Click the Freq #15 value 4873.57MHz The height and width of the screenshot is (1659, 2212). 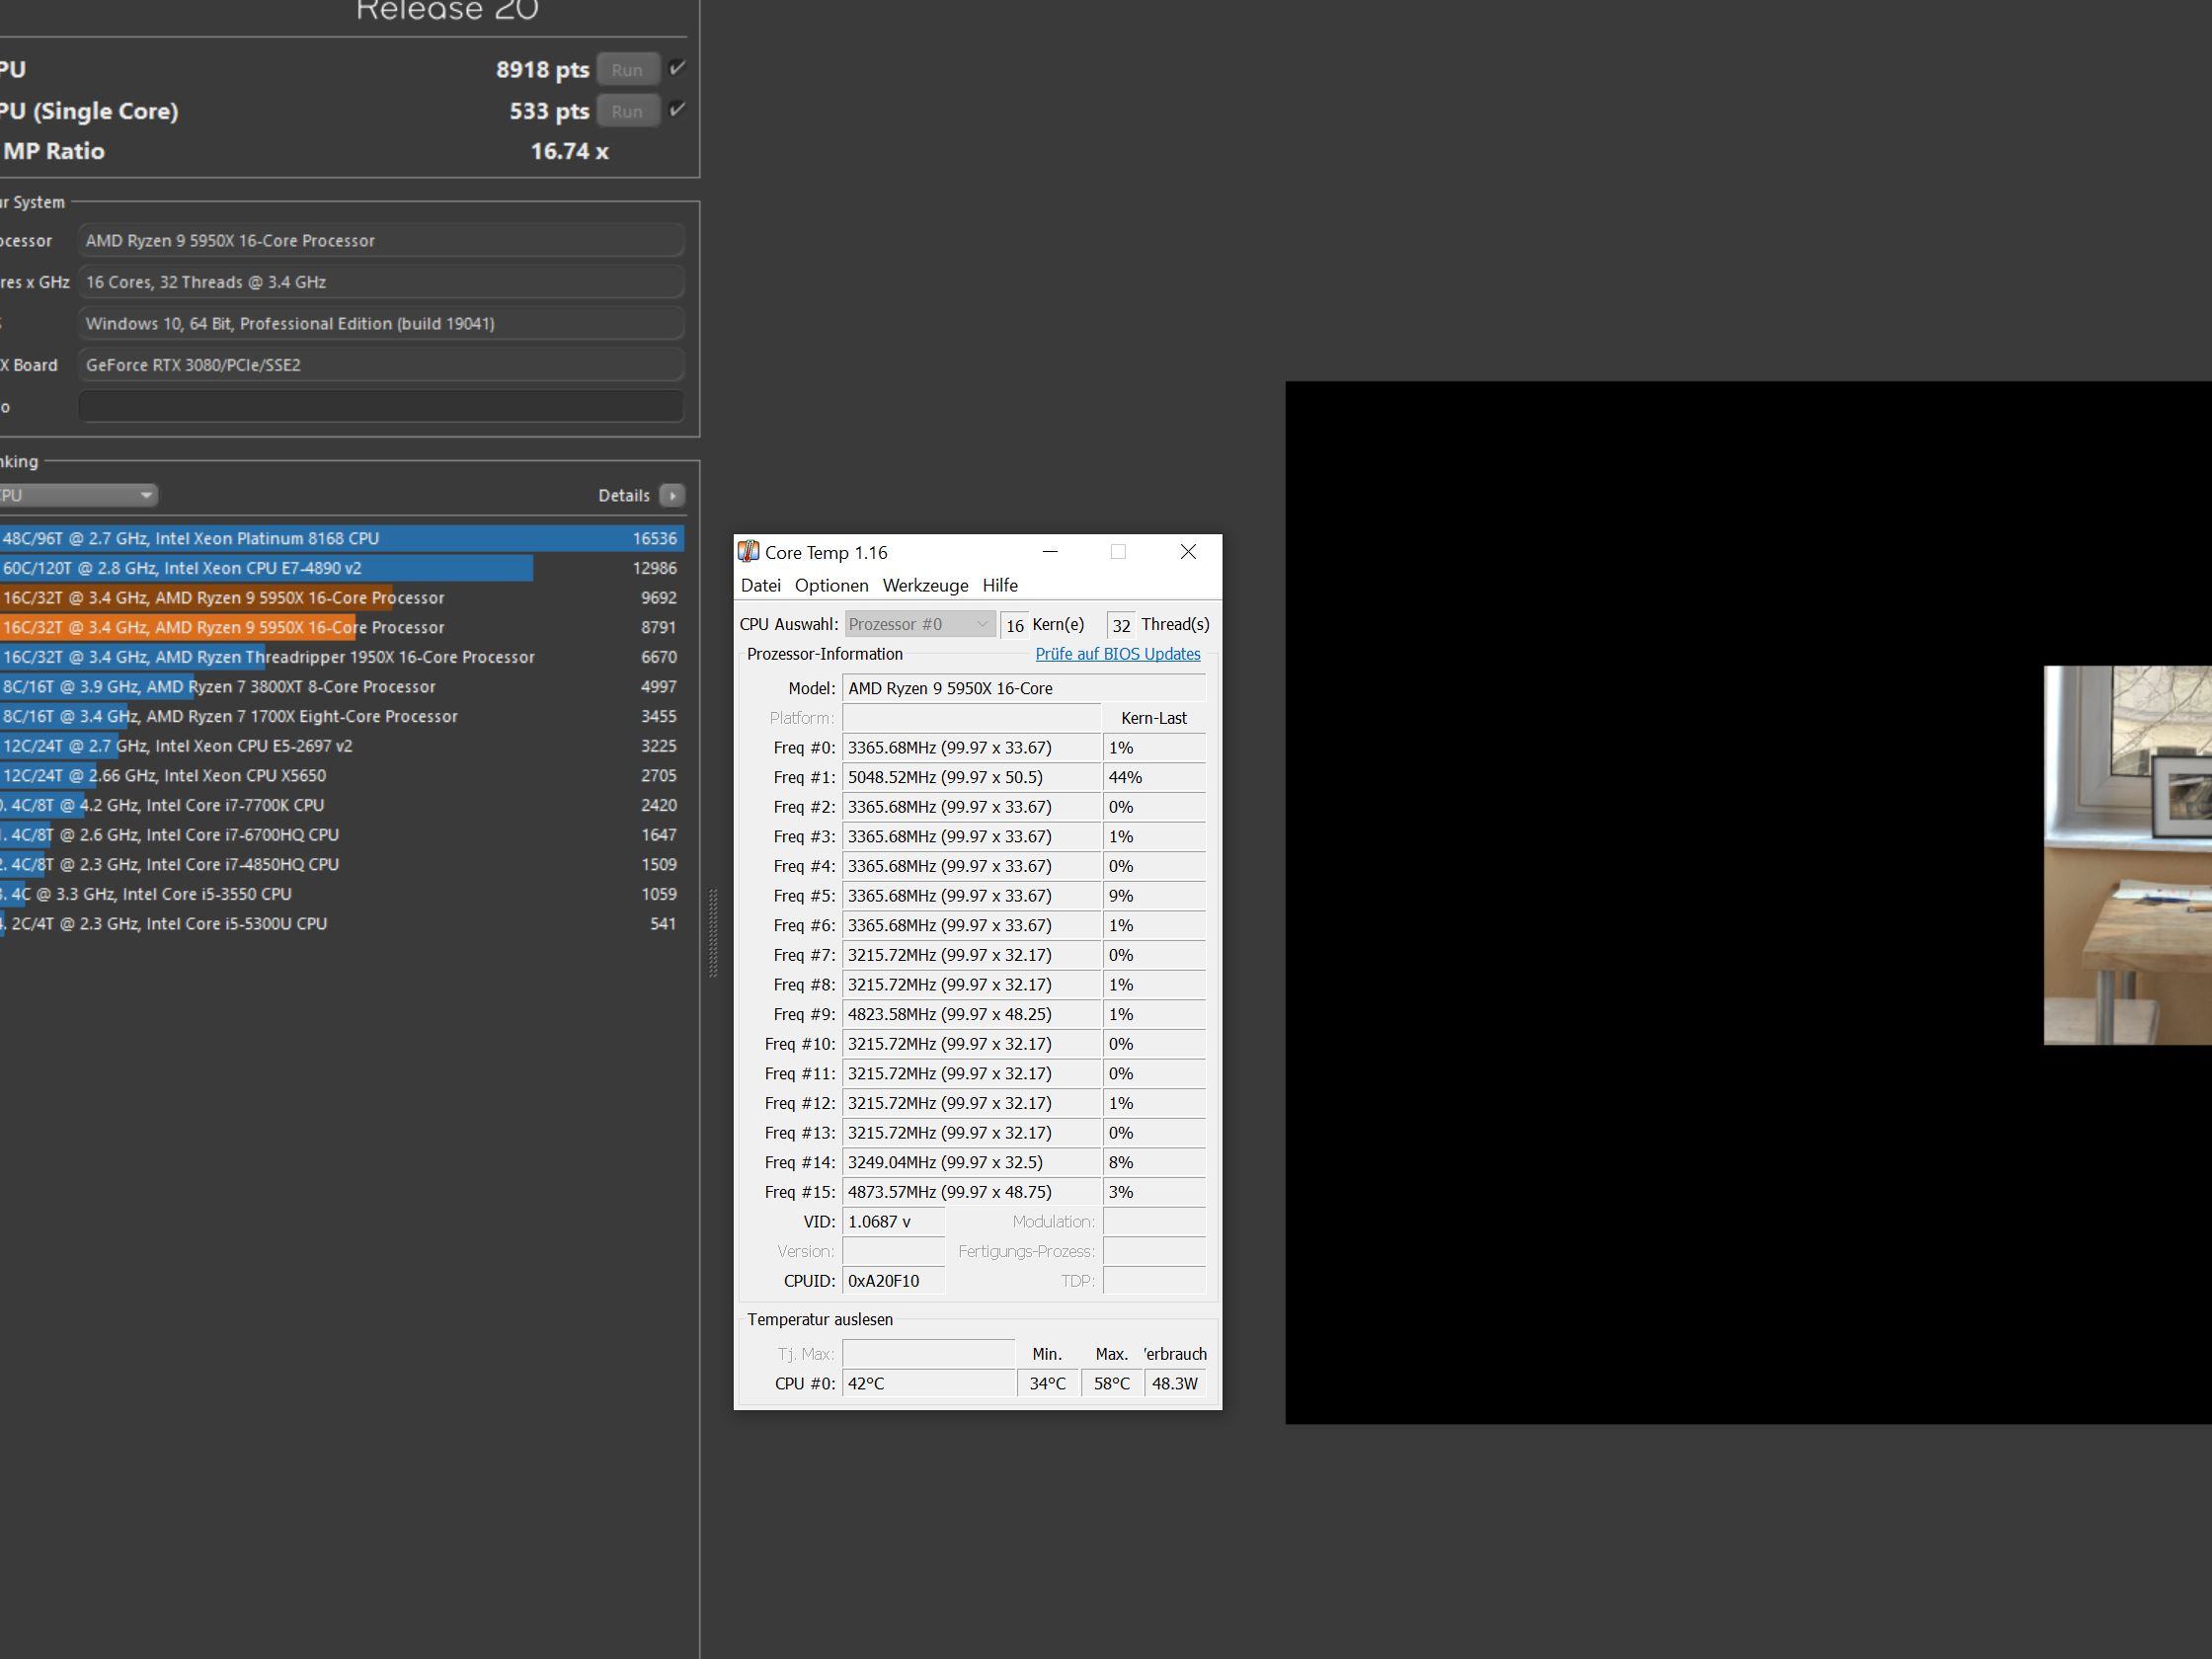pyautogui.click(x=971, y=1192)
